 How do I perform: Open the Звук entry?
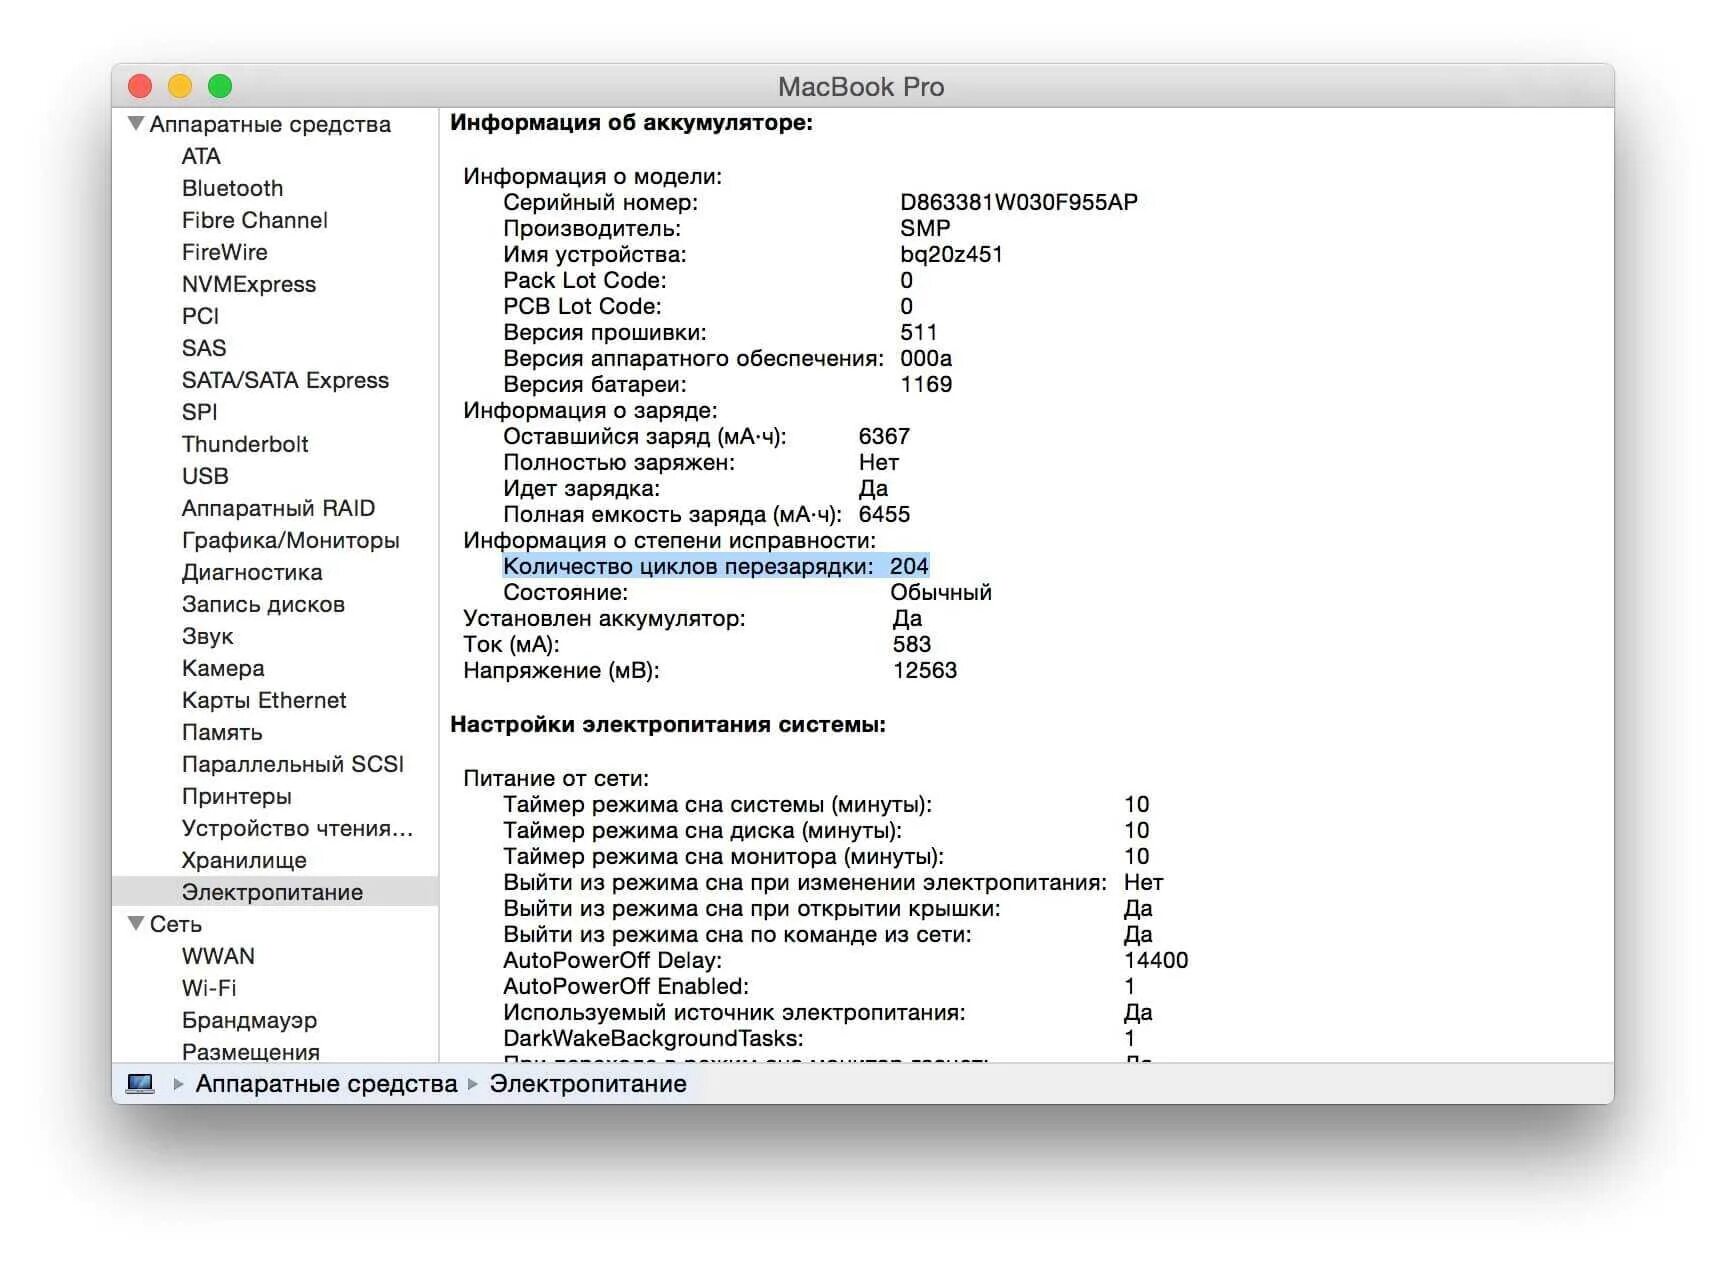(207, 636)
